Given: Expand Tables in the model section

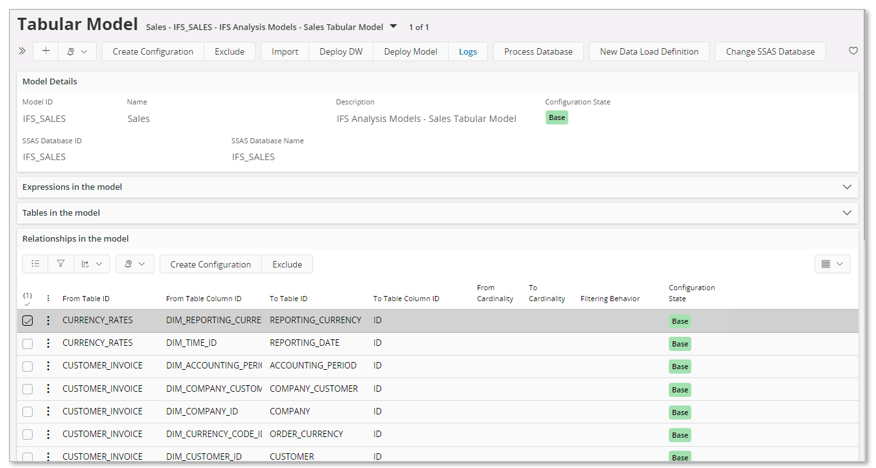Looking at the screenshot, I should [846, 213].
